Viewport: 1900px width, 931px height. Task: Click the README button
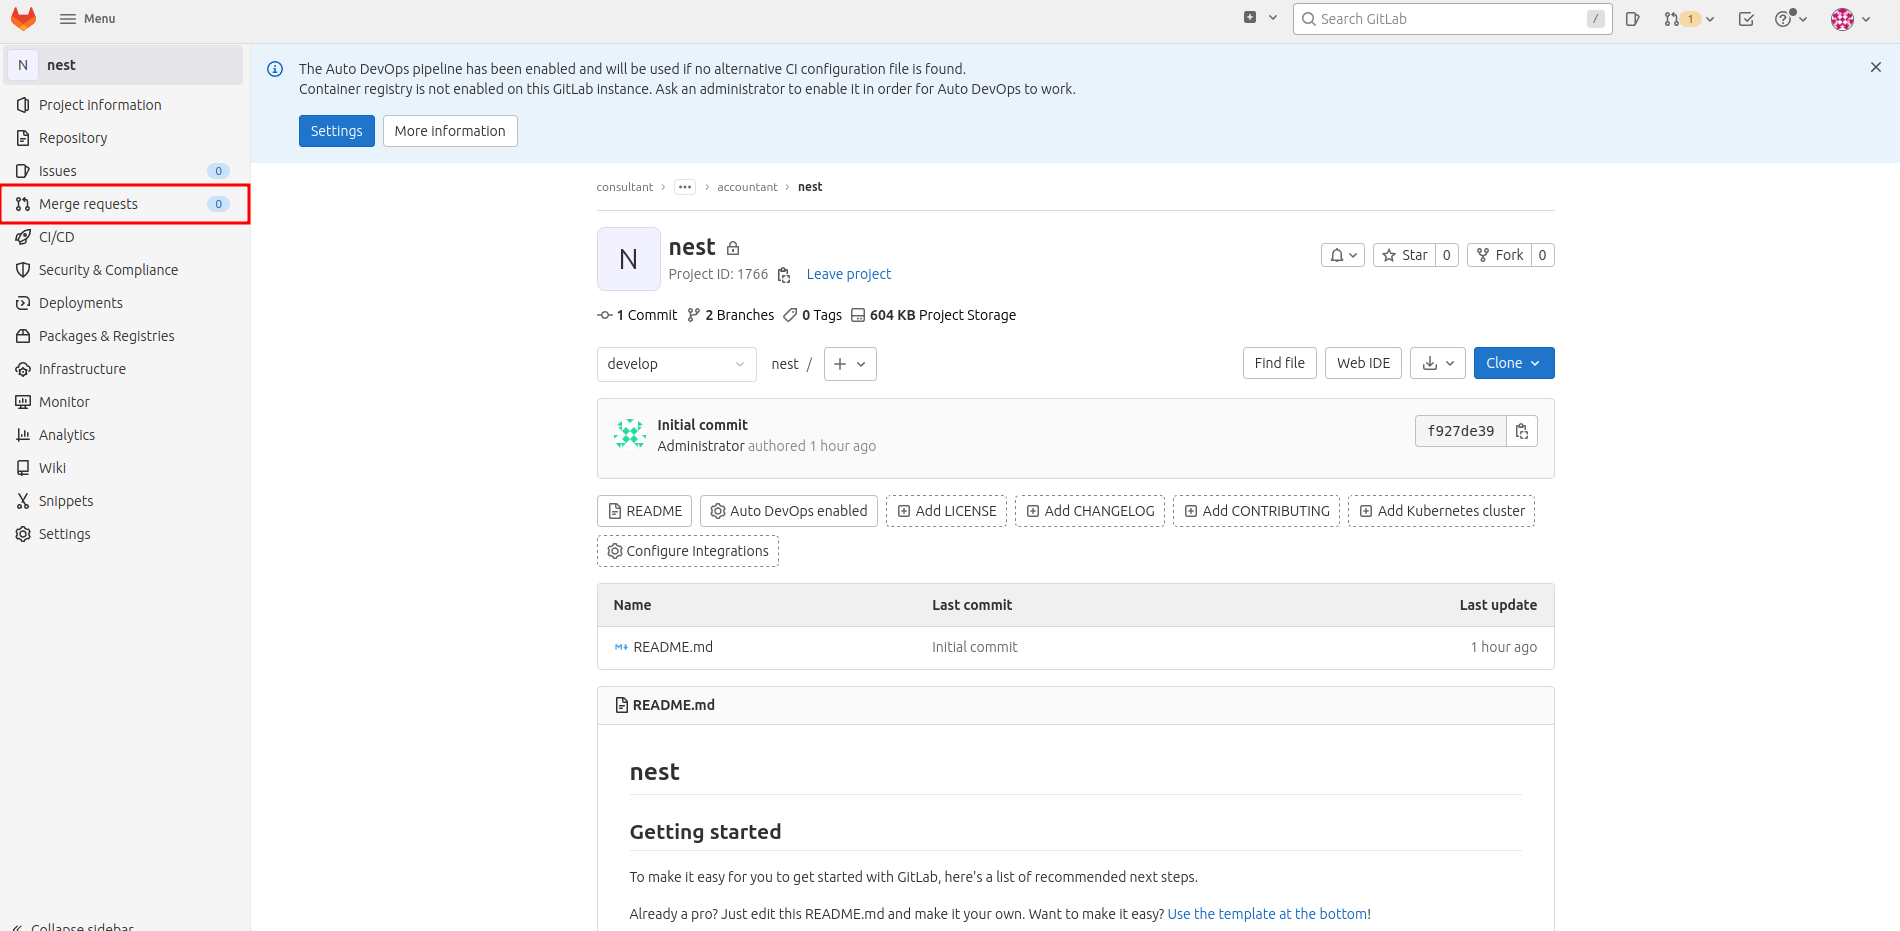pos(644,511)
